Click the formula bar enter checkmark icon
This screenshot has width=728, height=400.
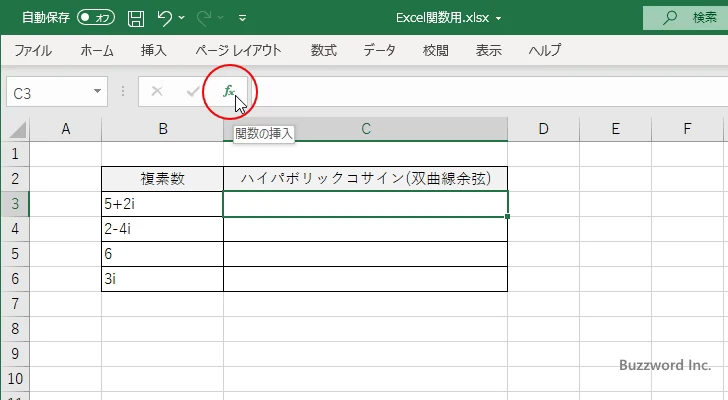(192, 91)
